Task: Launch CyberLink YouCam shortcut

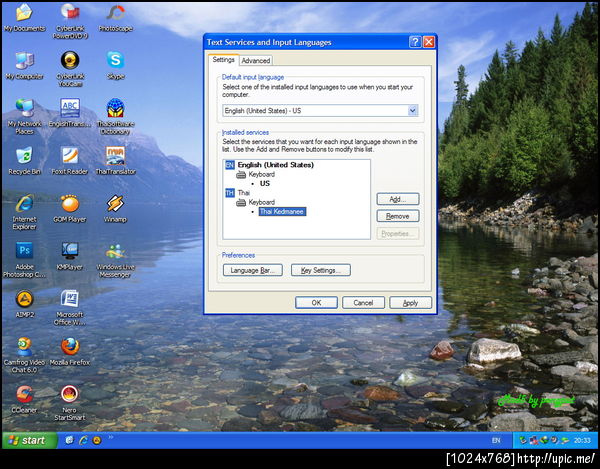Action: coord(70,69)
